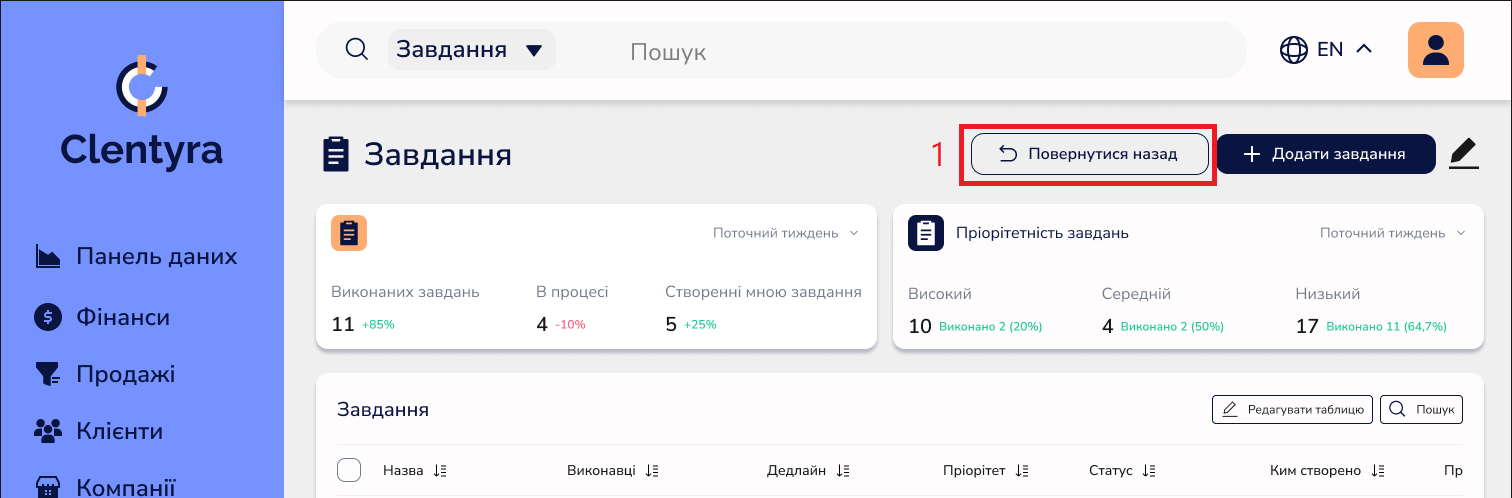1512x498 pixels.
Task: Open the orange user profile avatar
Action: (x=1436, y=50)
